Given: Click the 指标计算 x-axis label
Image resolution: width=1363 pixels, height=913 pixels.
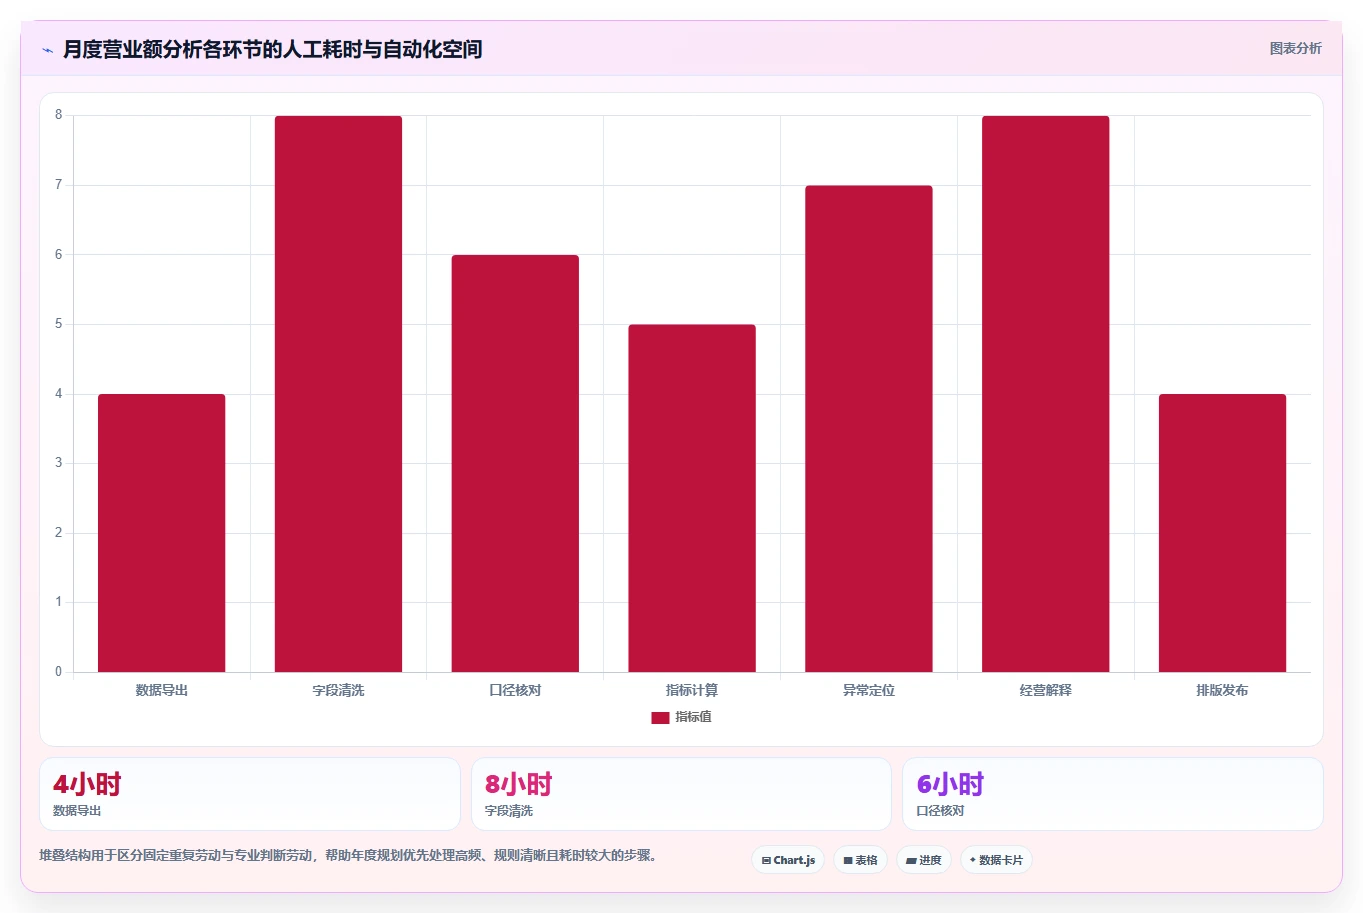Looking at the screenshot, I should click(x=692, y=690).
